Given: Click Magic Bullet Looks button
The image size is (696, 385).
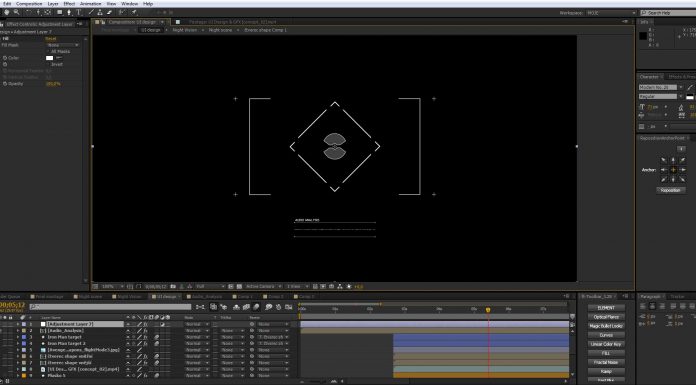Looking at the screenshot, I should pyautogui.click(x=606, y=326).
